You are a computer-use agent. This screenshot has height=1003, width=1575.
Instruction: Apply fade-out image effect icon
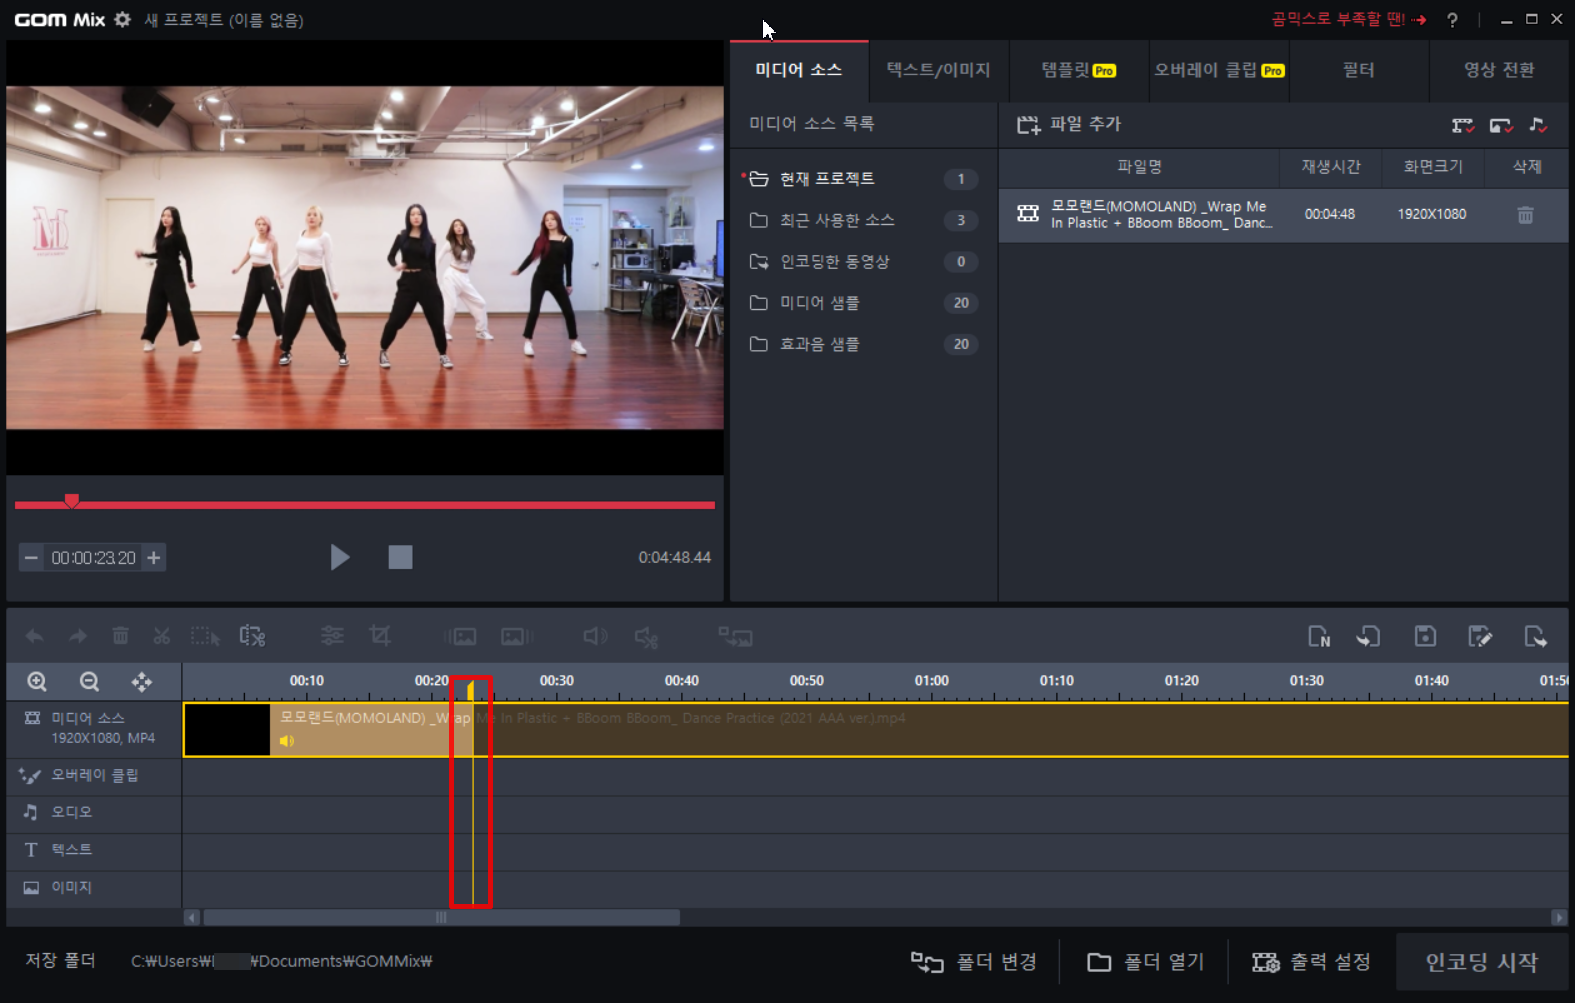click(x=517, y=636)
